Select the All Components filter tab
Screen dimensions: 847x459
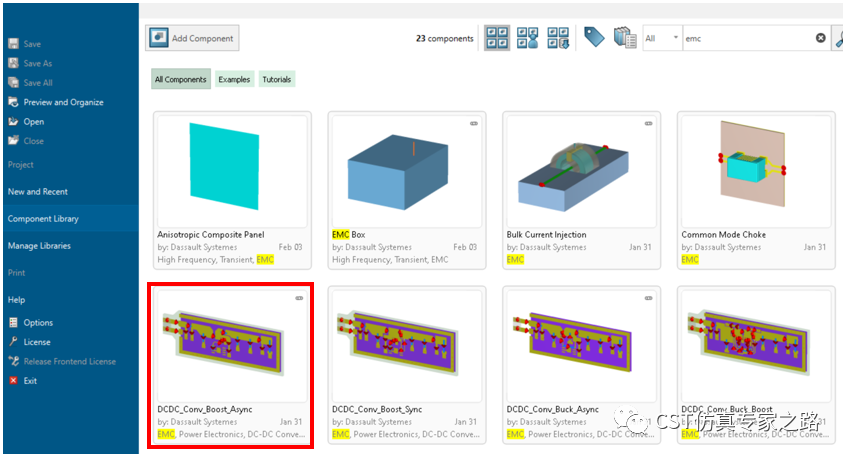(180, 79)
